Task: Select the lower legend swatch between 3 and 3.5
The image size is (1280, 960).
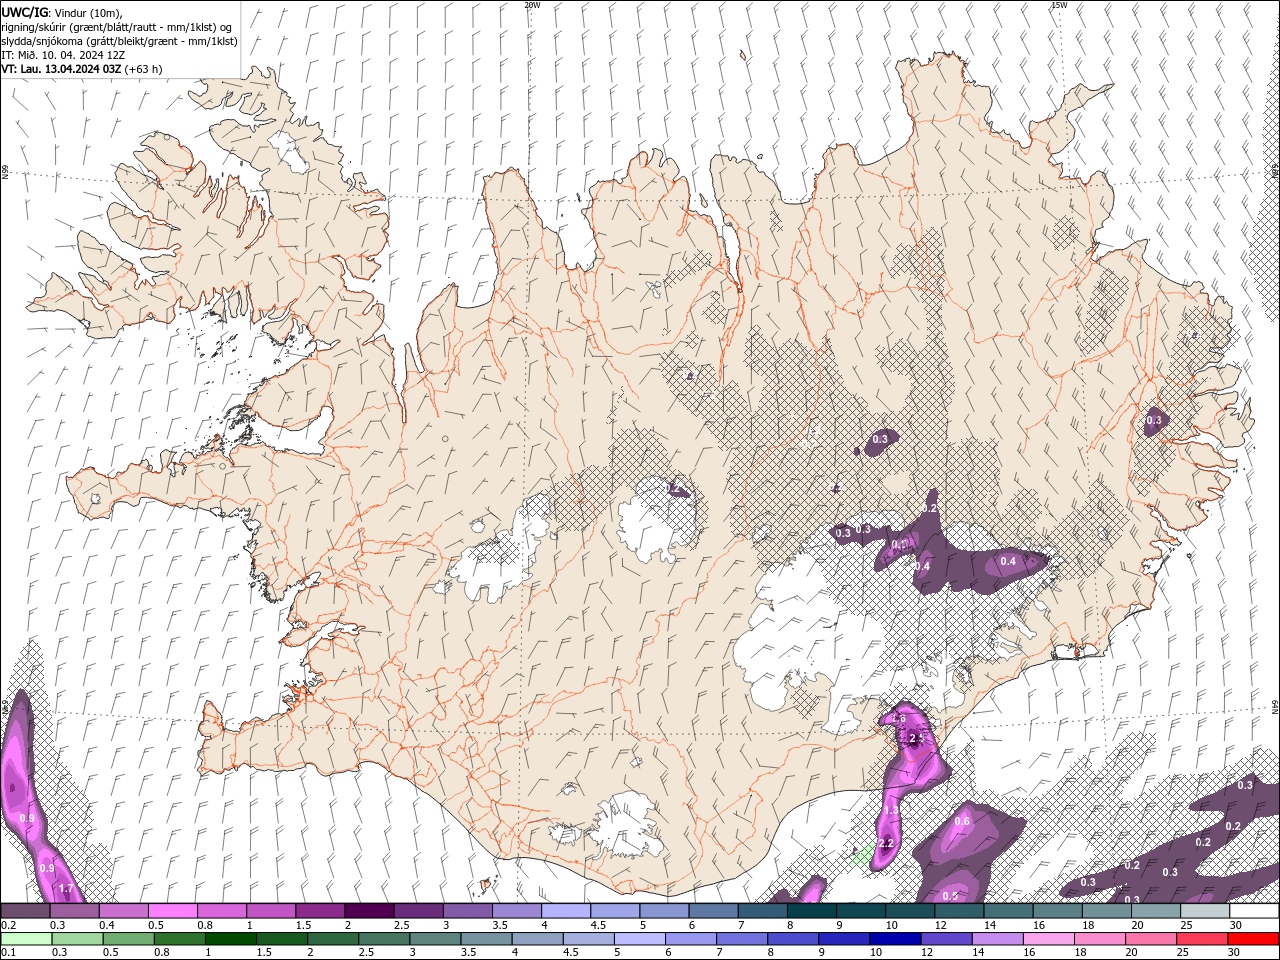Action: pos(434,939)
